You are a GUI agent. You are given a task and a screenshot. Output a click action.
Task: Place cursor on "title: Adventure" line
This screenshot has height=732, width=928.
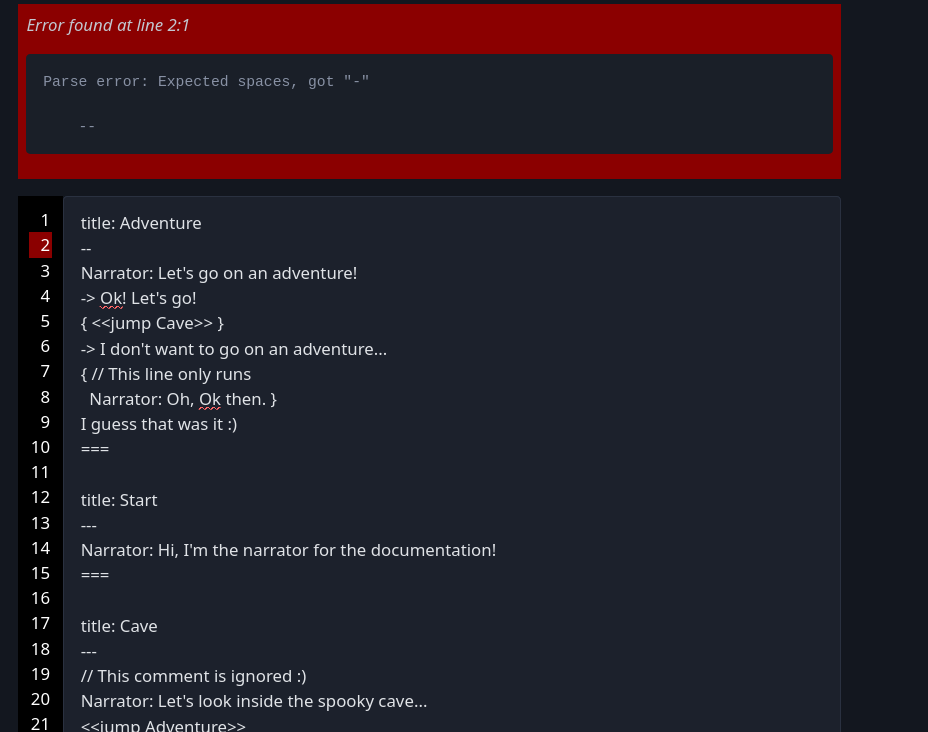pyautogui.click(x=141, y=223)
